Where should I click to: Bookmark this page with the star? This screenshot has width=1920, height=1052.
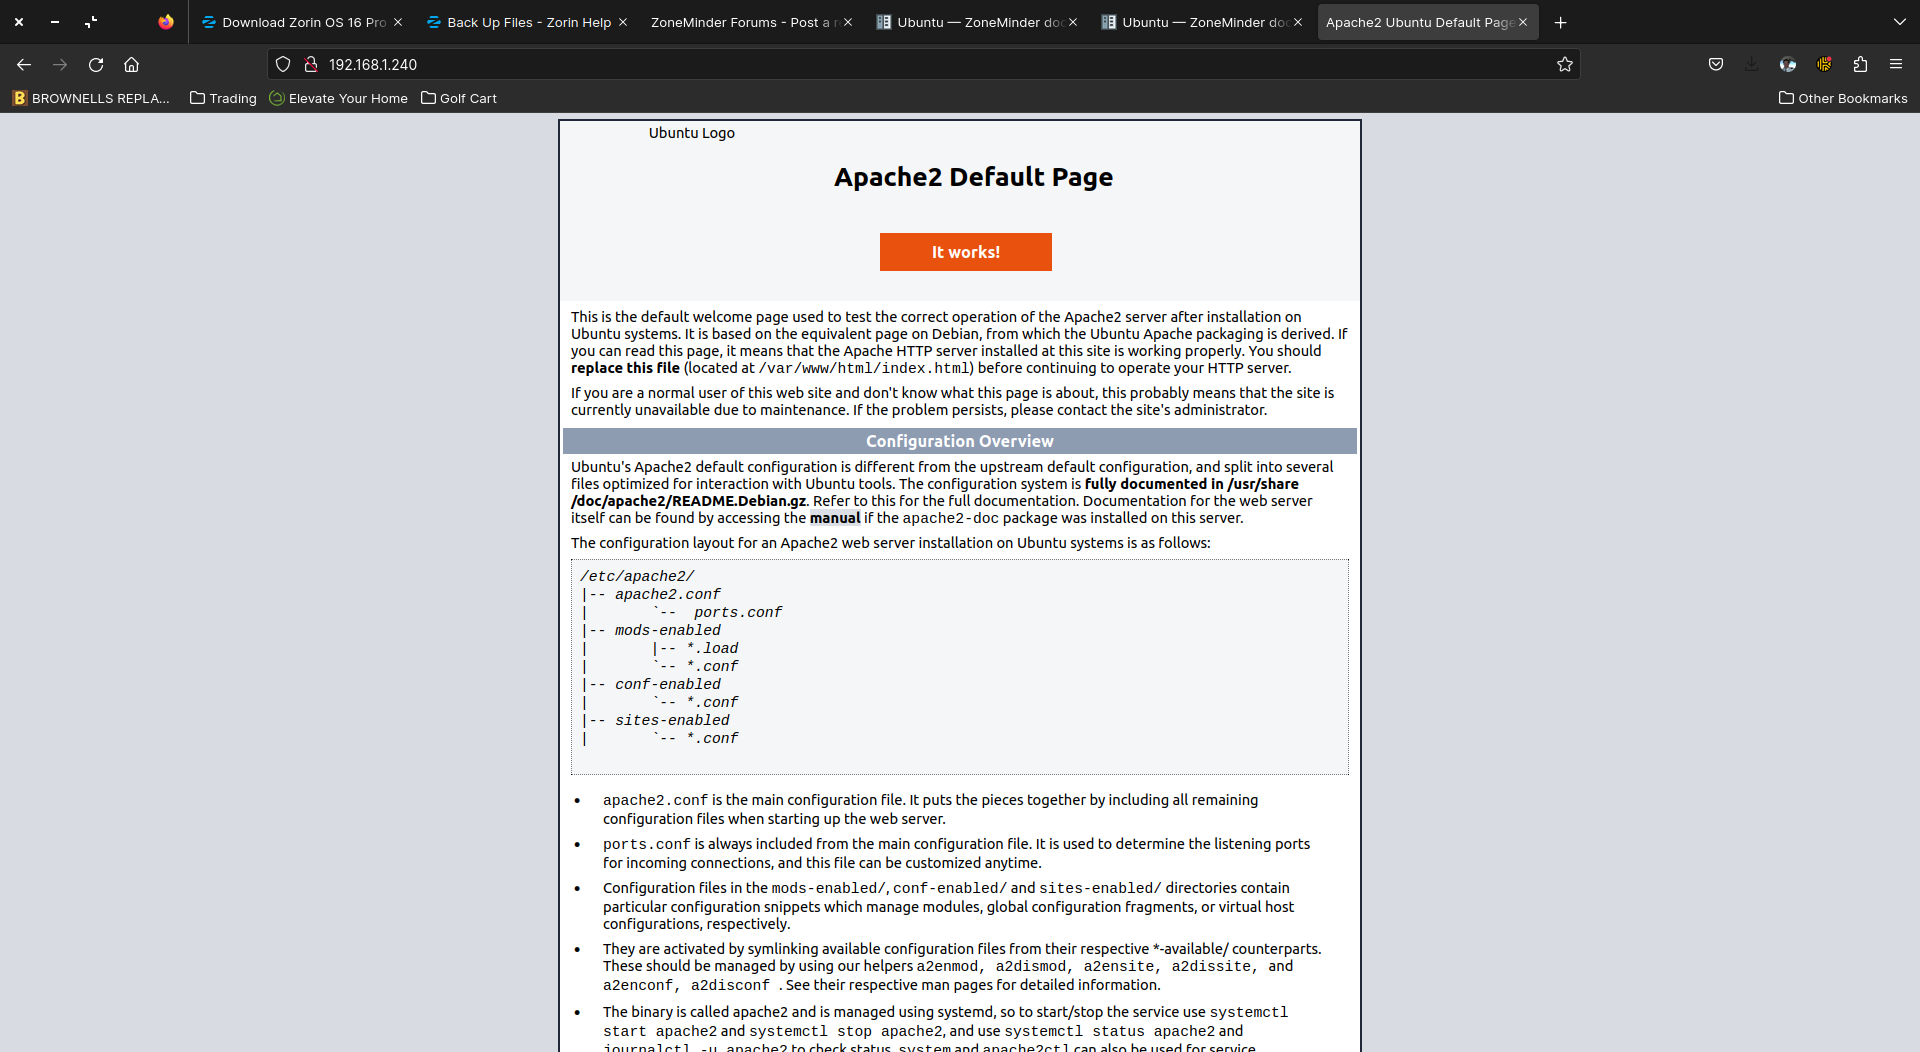pyautogui.click(x=1565, y=65)
